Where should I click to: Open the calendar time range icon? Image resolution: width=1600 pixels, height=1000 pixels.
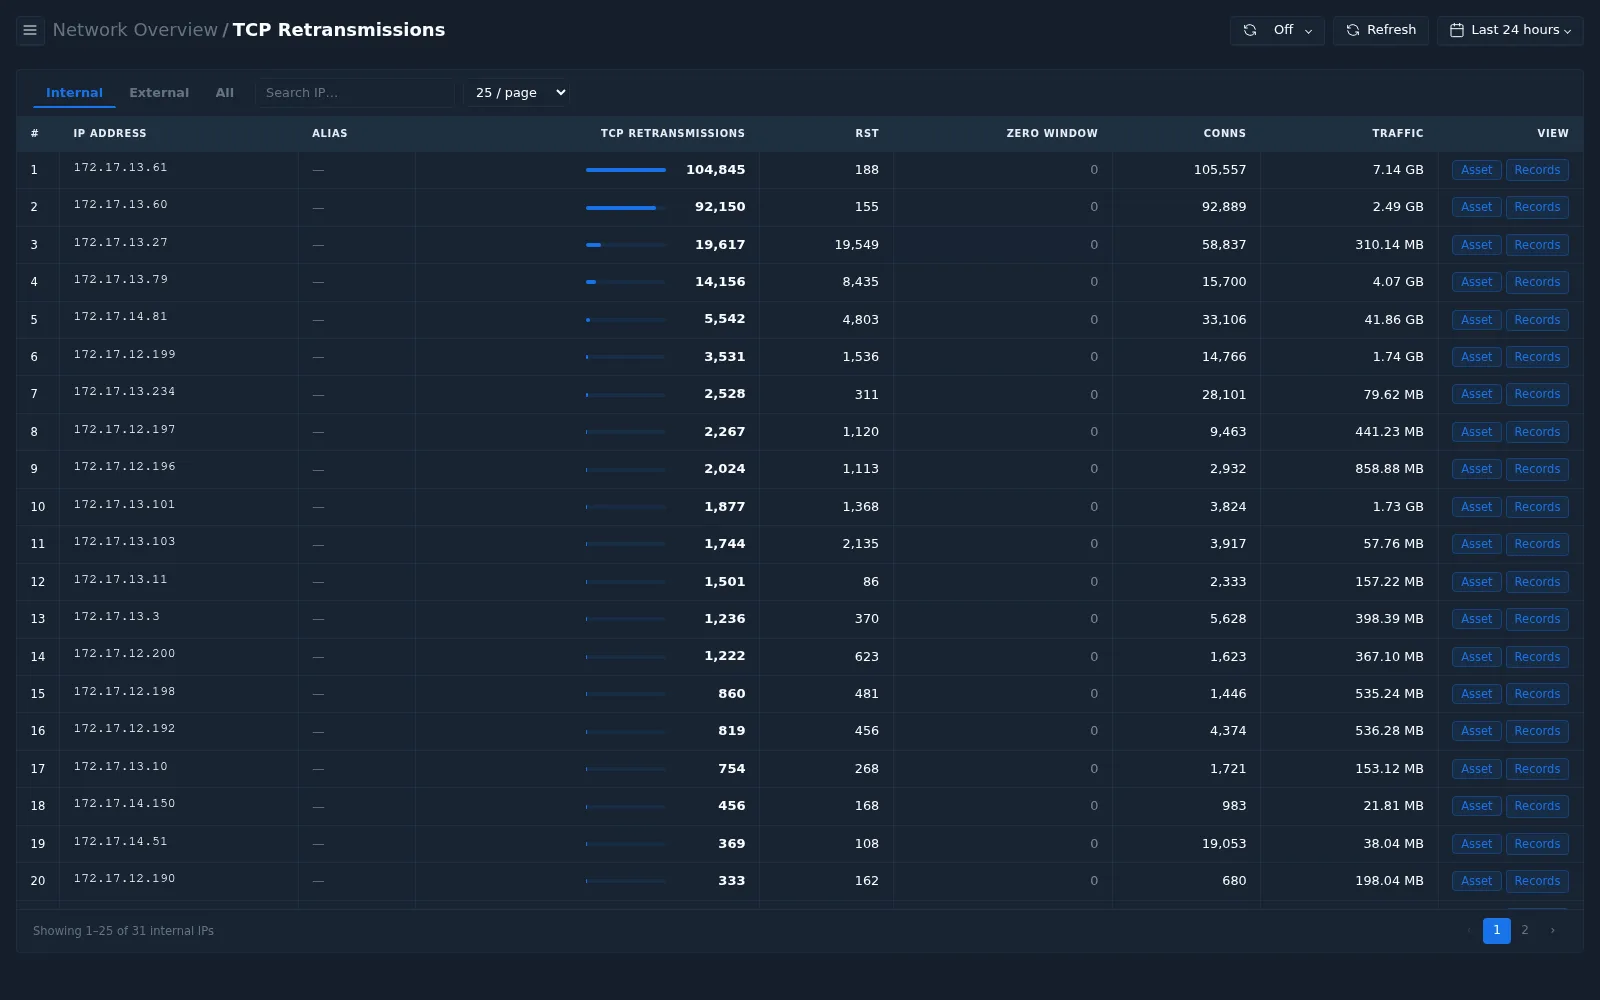tap(1457, 30)
